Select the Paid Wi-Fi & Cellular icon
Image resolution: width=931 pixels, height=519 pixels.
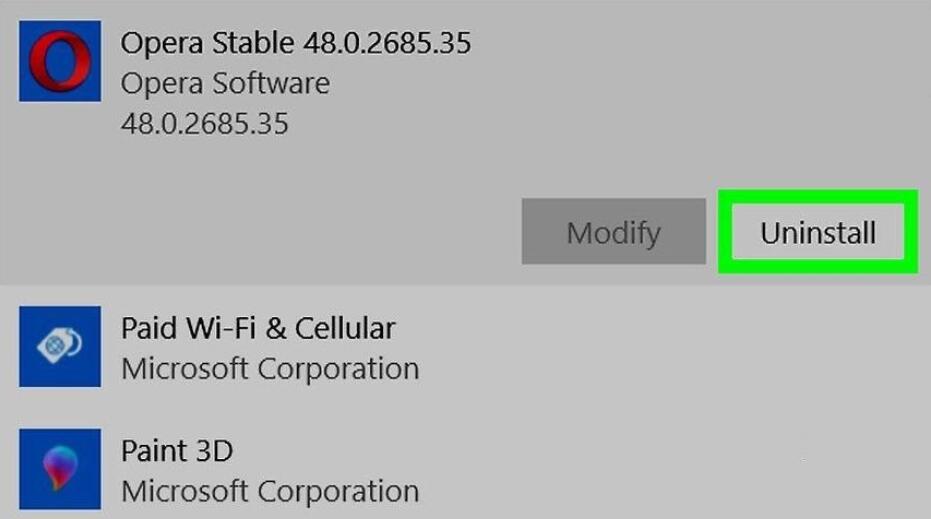pyautogui.click(x=60, y=346)
